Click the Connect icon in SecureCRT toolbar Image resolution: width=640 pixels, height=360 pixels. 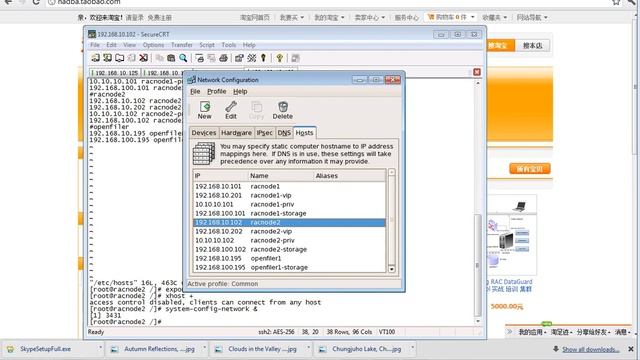point(96,58)
